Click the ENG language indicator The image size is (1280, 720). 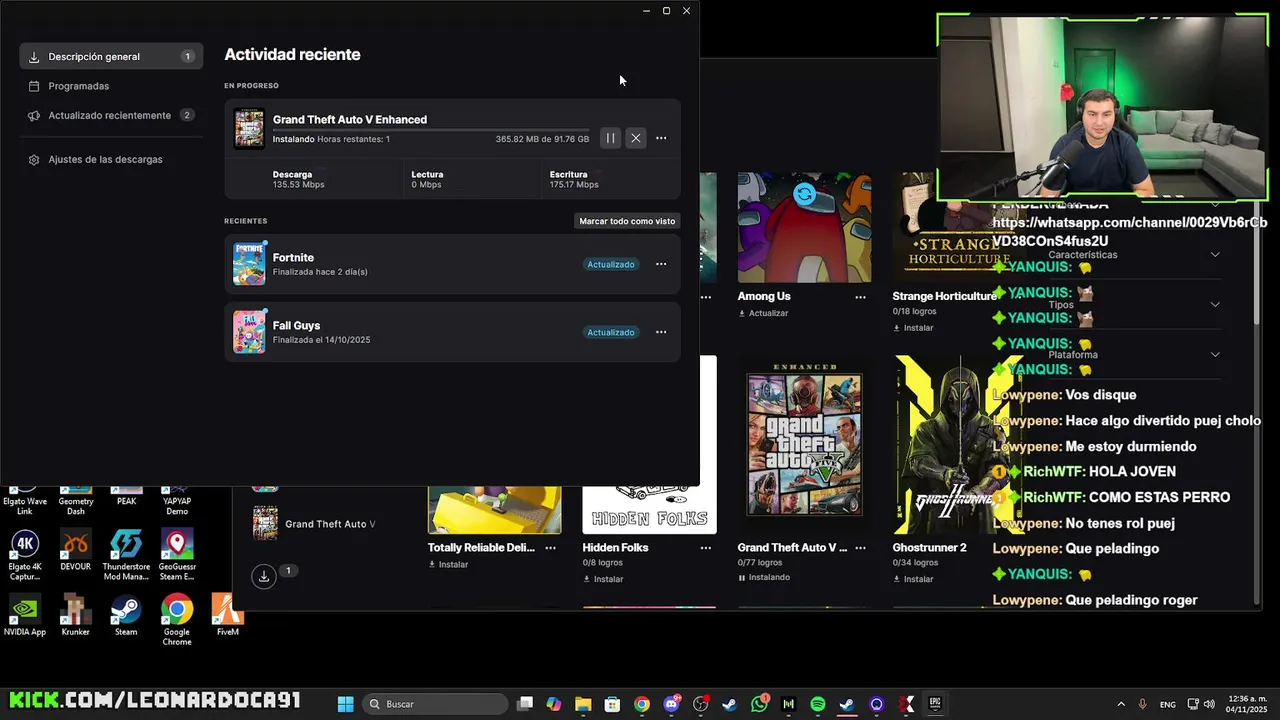click(1167, 704)
